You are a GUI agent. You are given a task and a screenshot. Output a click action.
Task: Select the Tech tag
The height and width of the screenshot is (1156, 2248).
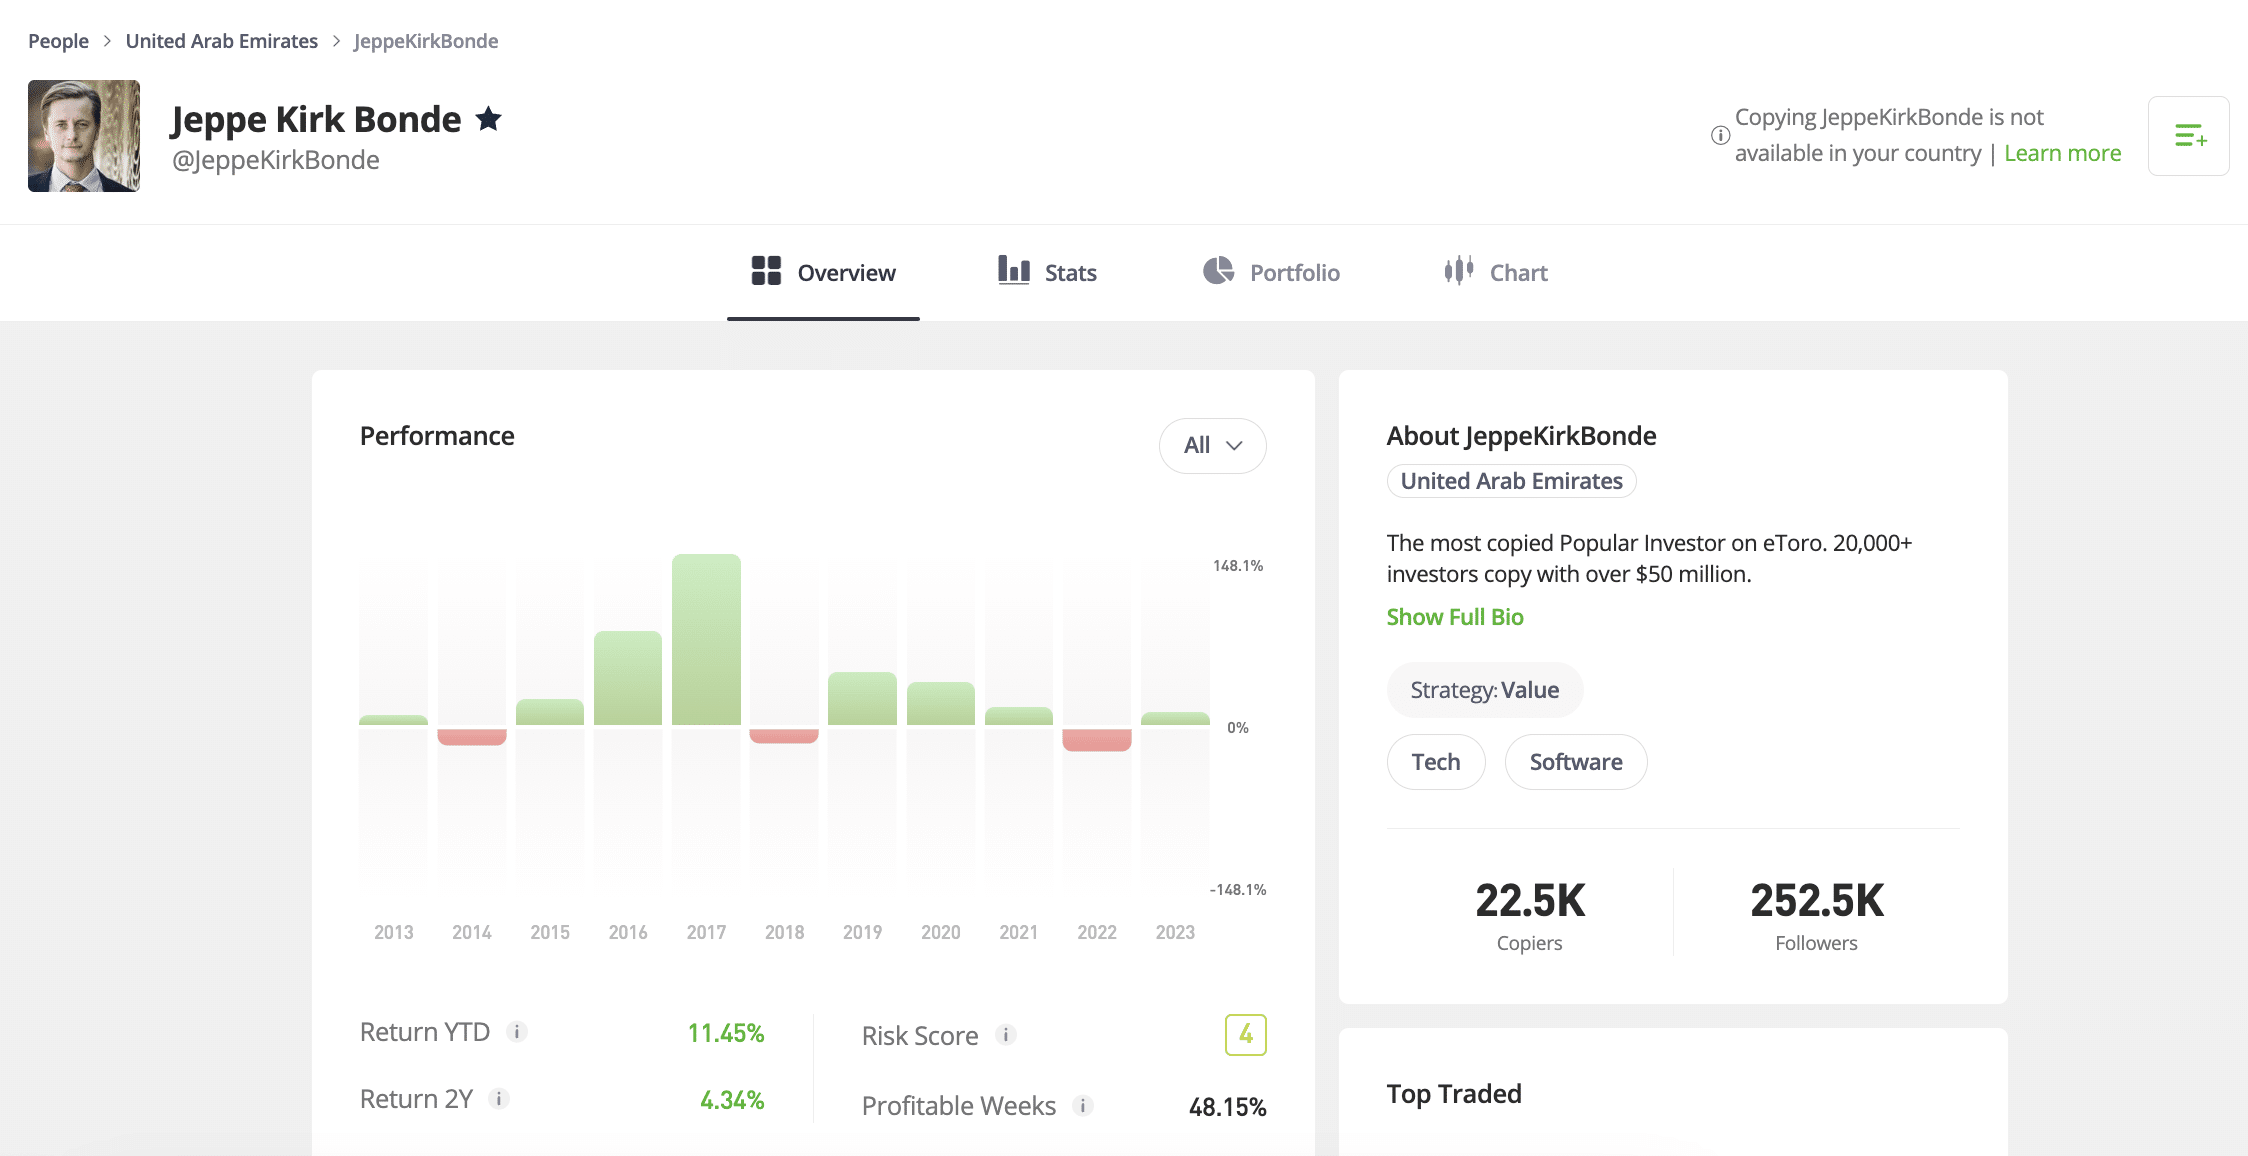(1435, 762)
